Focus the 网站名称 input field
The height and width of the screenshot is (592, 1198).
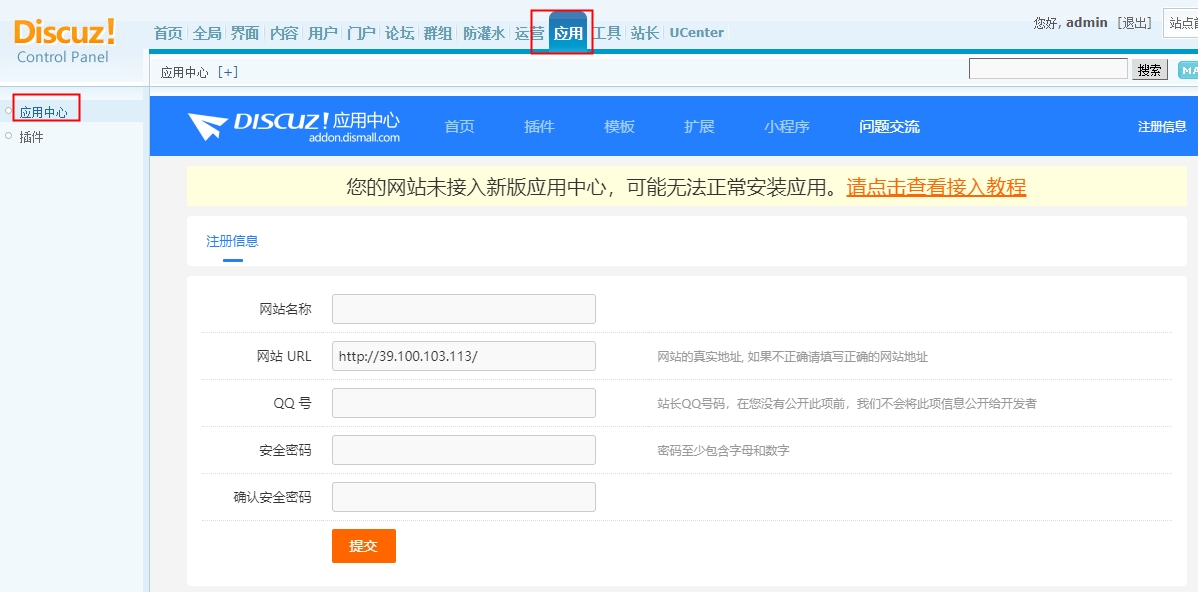click(463, 309)
